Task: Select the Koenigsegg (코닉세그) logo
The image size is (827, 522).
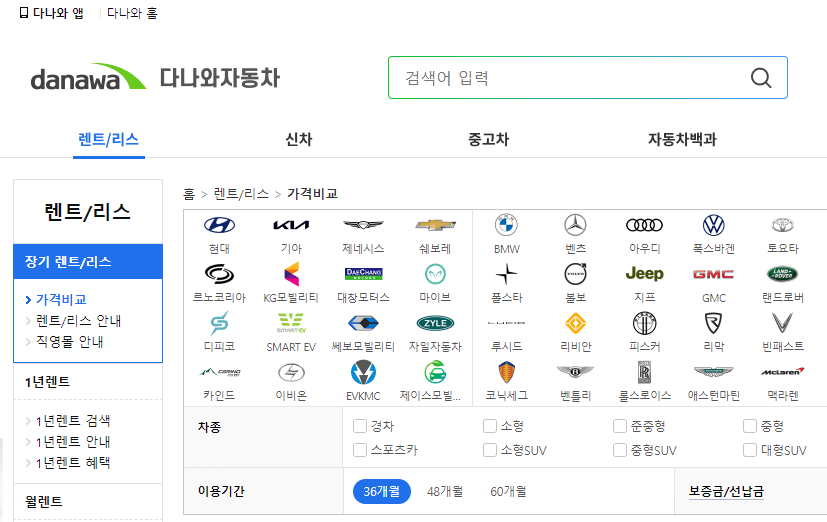Action: pos(506,372)
